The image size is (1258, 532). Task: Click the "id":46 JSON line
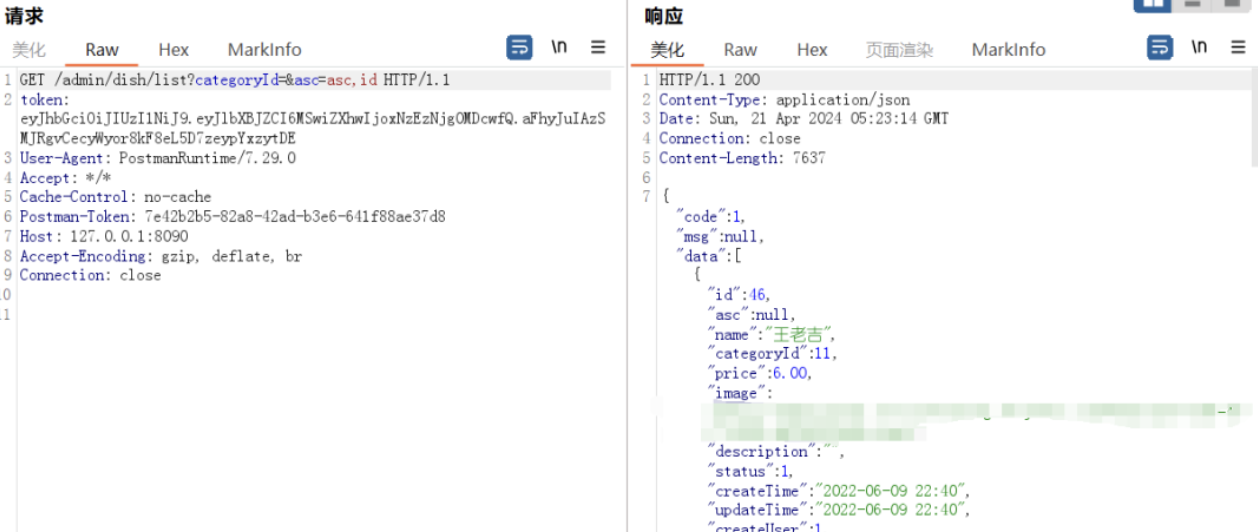click(x=739, y=294)
